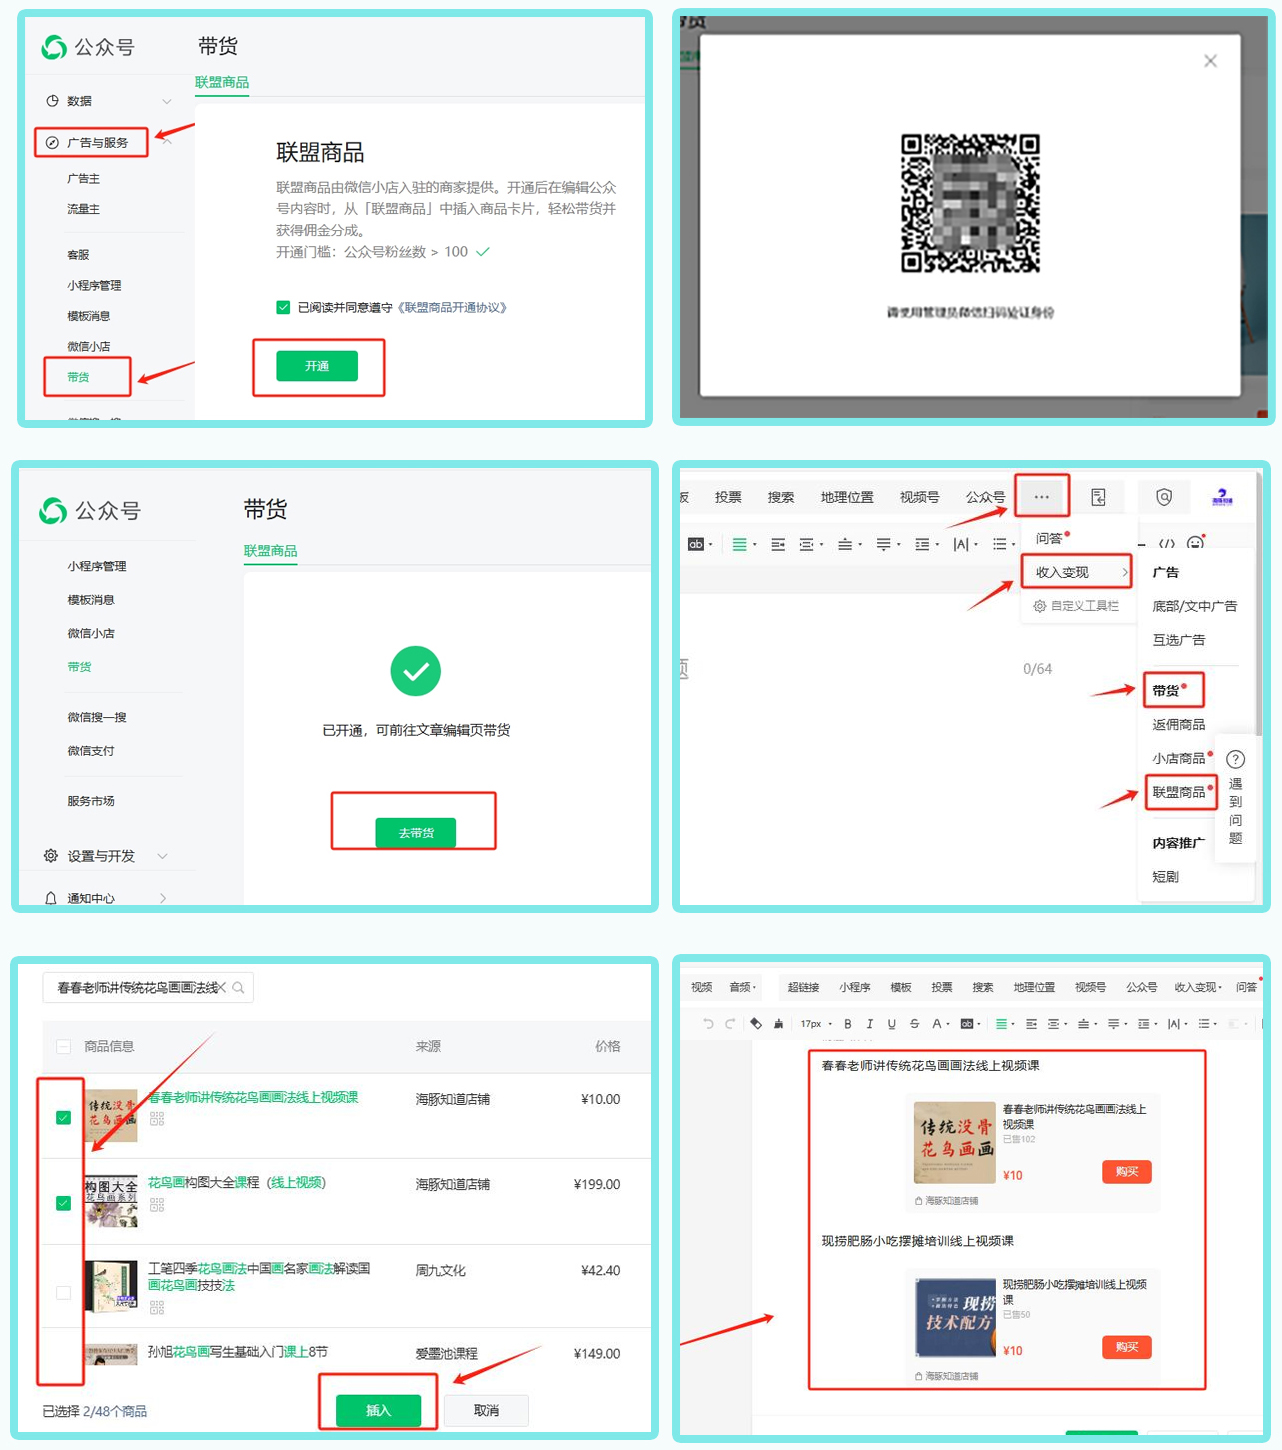
Task: Insert a code block with the </> icon
Action: point(1166,544)
